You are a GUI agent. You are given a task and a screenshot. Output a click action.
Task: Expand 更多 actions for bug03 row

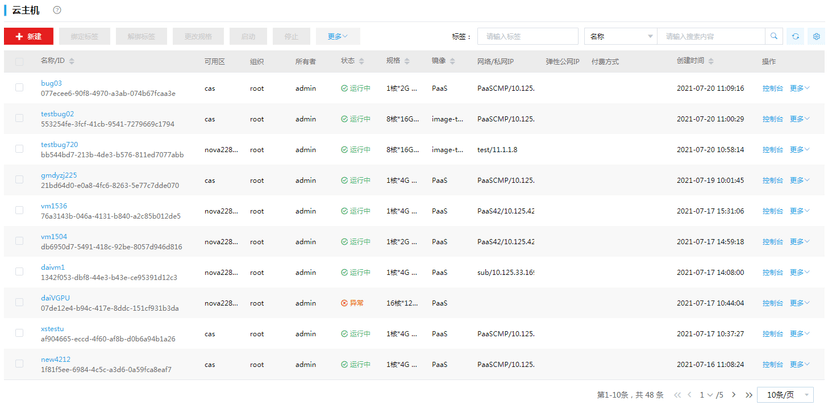tap(799, 89)
